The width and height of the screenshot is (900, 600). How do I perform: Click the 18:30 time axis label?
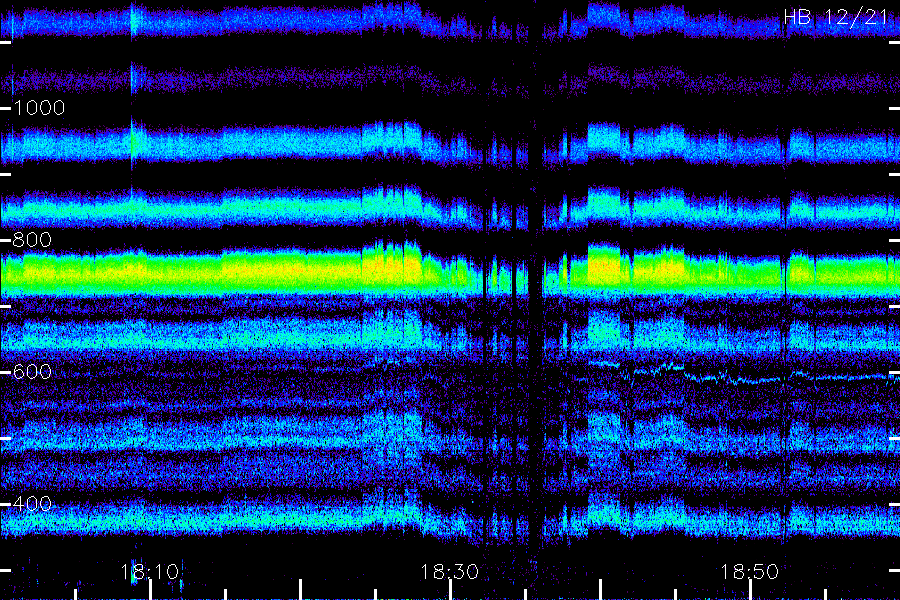tap(449, 571)
